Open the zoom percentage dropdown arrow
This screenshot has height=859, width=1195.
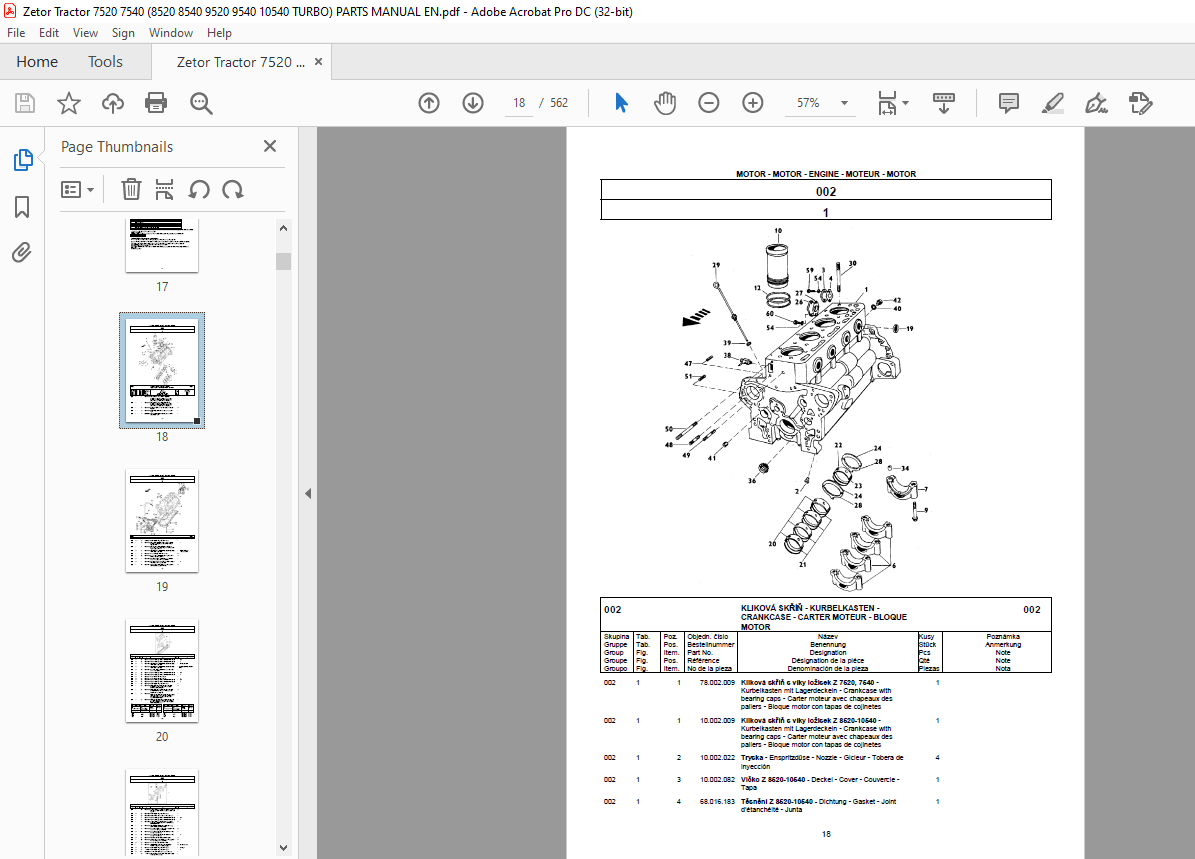pyautogui.click(x=844, y=103)
